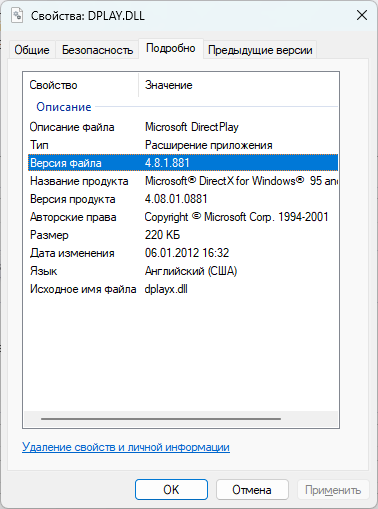Confirm with the OK button
The height and width of the screenshot is (509, 378).
point(171,490)
